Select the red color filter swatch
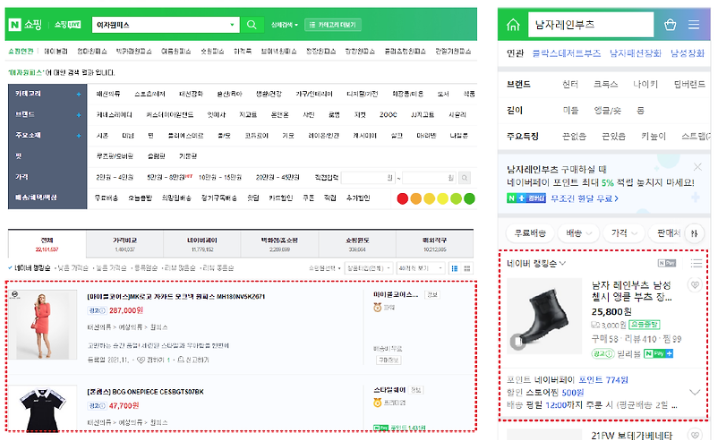 pos(402,199)
